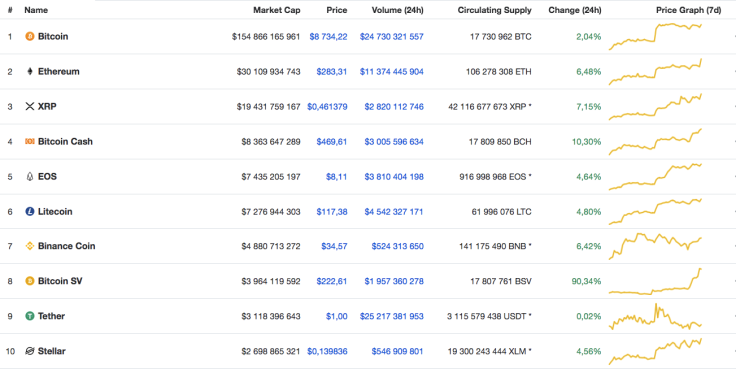View Stellar 7-day price graph

point(655,351)
